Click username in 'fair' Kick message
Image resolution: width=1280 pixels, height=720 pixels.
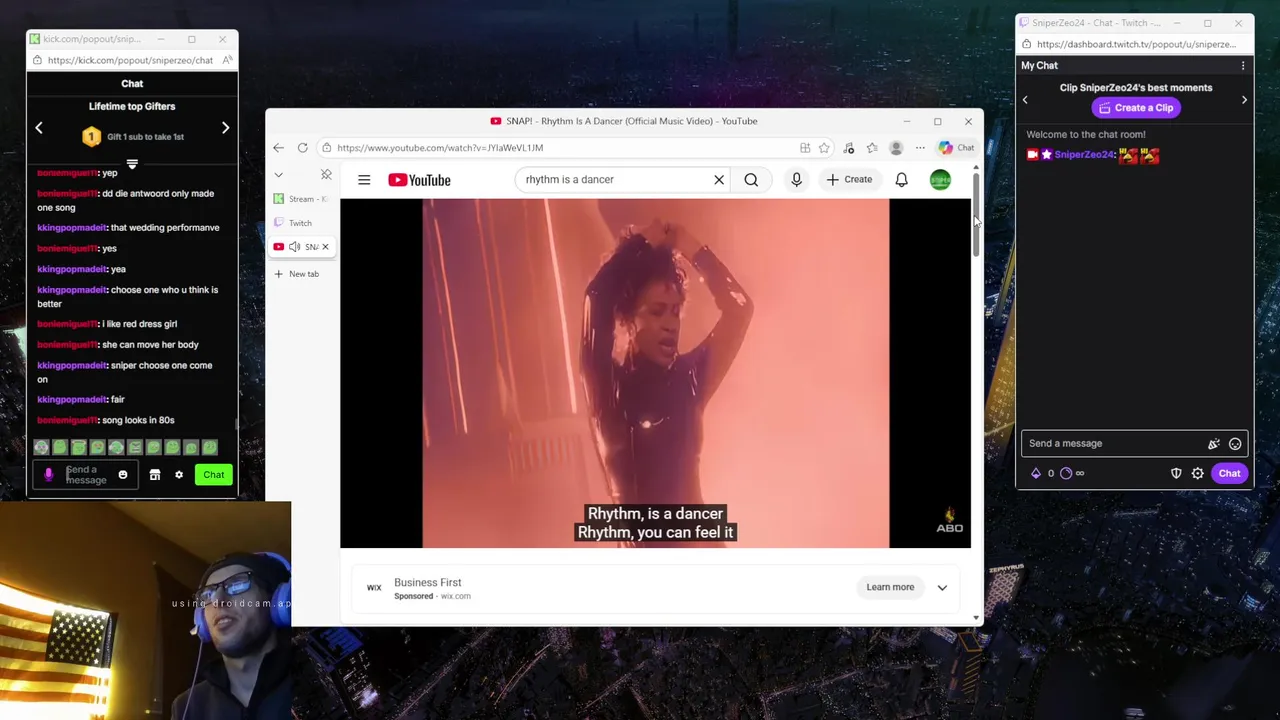71,400
